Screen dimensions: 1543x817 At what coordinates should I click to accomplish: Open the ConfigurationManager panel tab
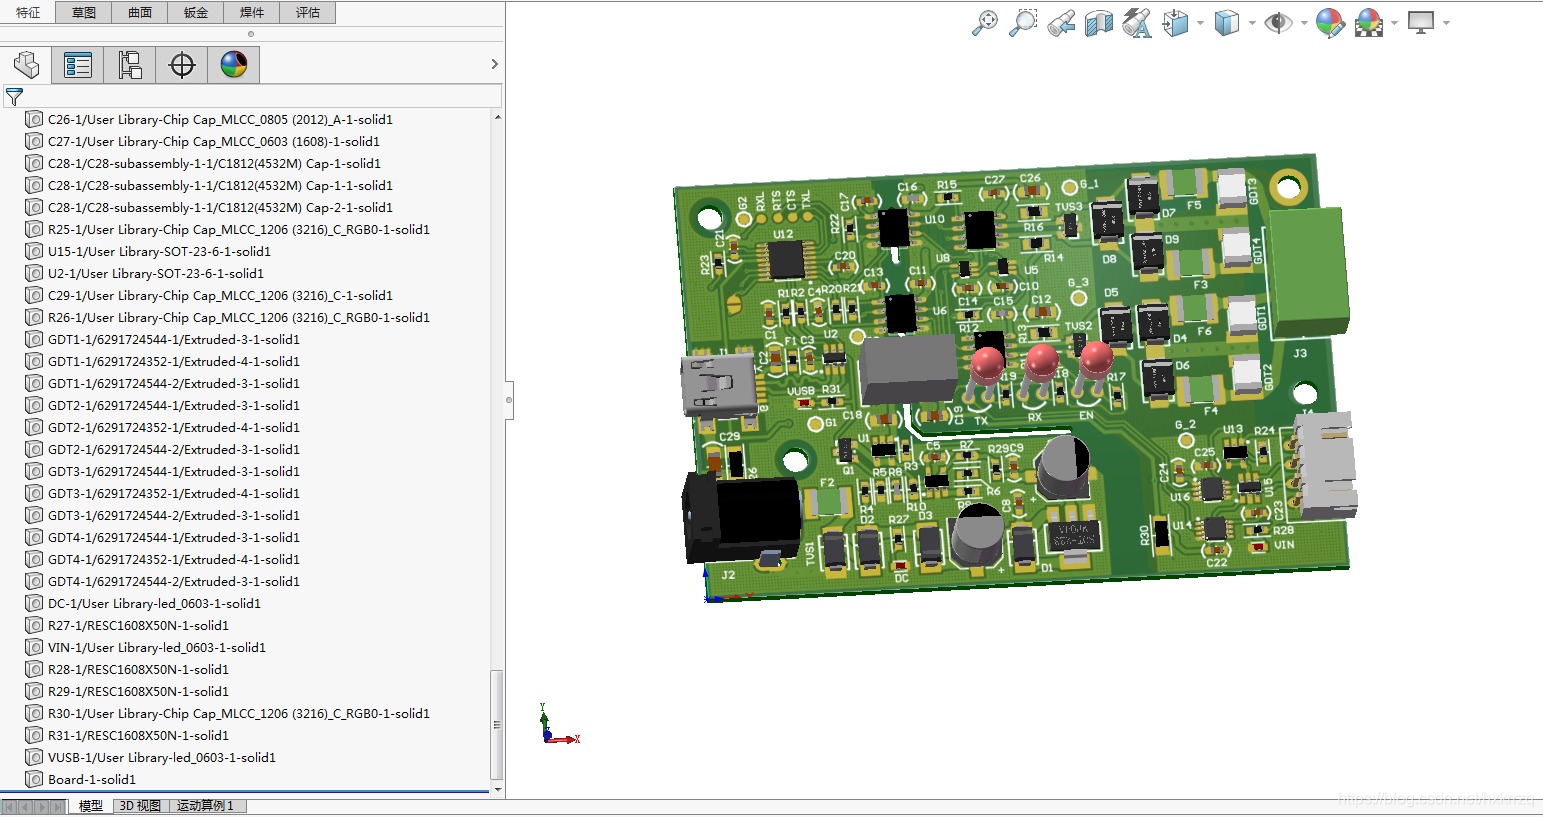pos(130,65)
